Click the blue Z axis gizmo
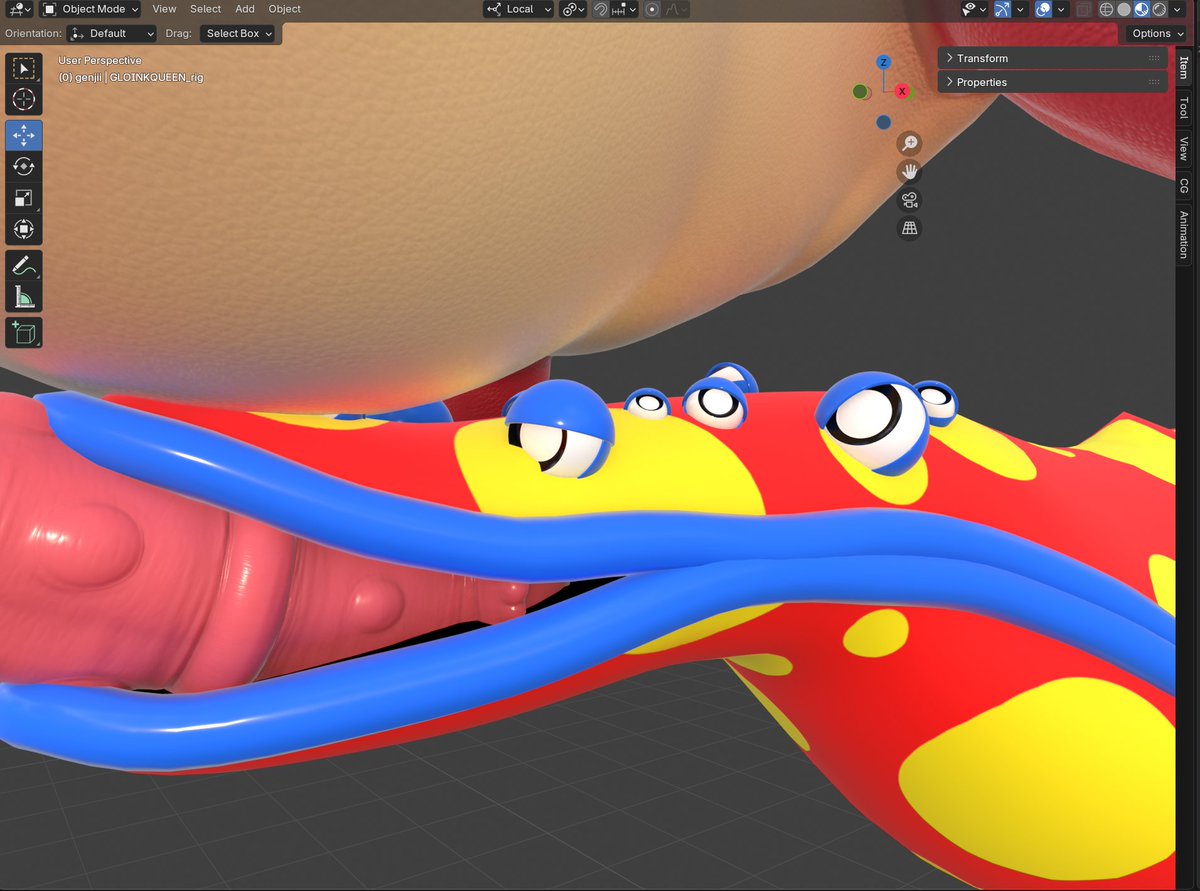Screen dimensions: 1200x891 pyautogui.click(x=883, y=62)
